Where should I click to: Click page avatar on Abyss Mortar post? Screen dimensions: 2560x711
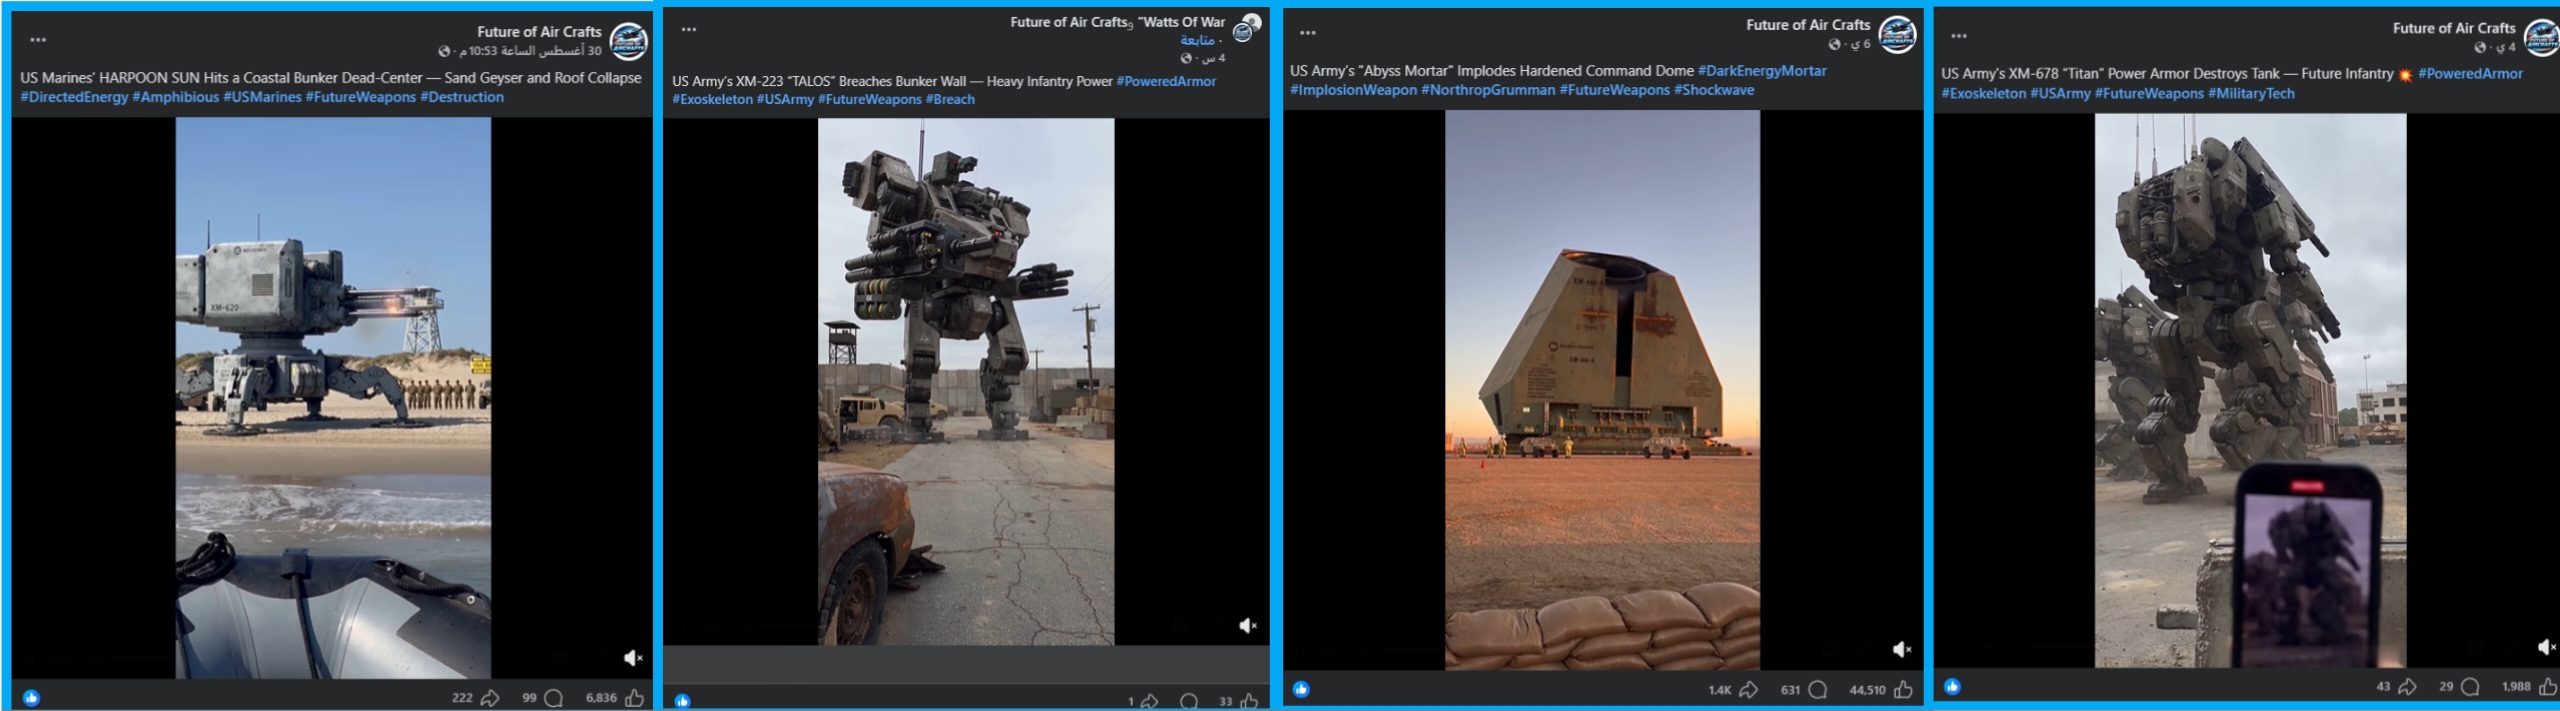[x=1897, y=34]
